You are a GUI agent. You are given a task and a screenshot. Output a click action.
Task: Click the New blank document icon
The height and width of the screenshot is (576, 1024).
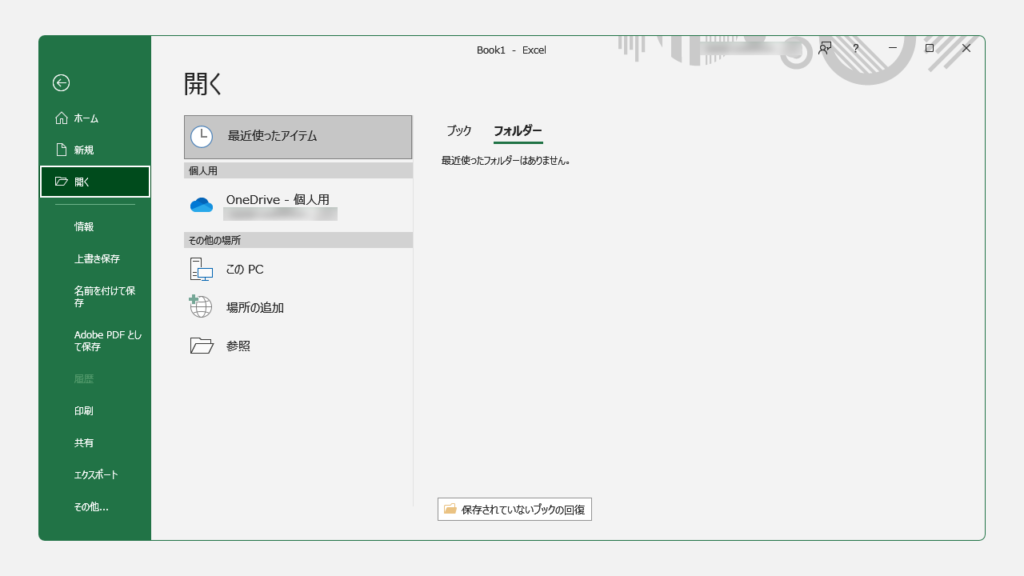(x=61, y=150)
